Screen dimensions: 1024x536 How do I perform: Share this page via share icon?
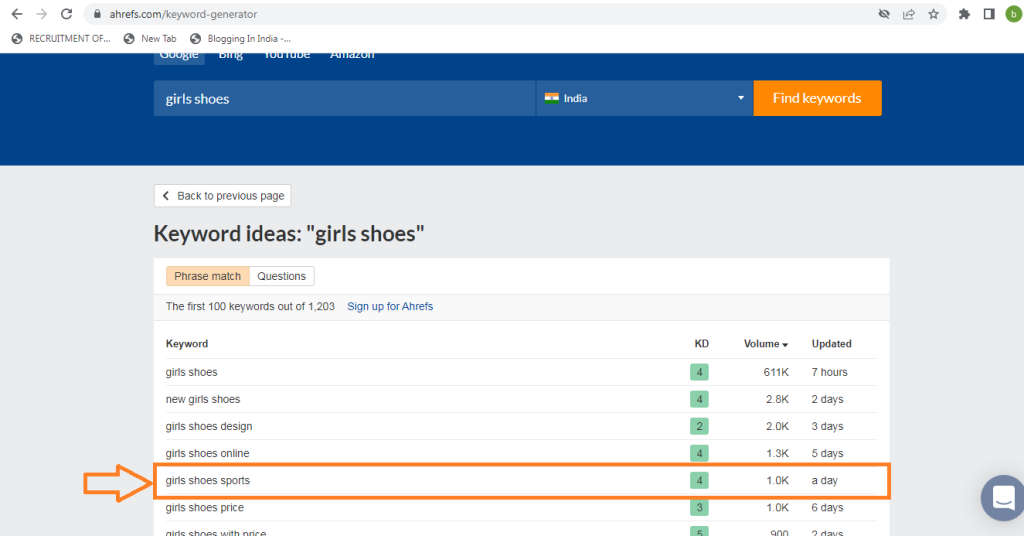point(908,14)
